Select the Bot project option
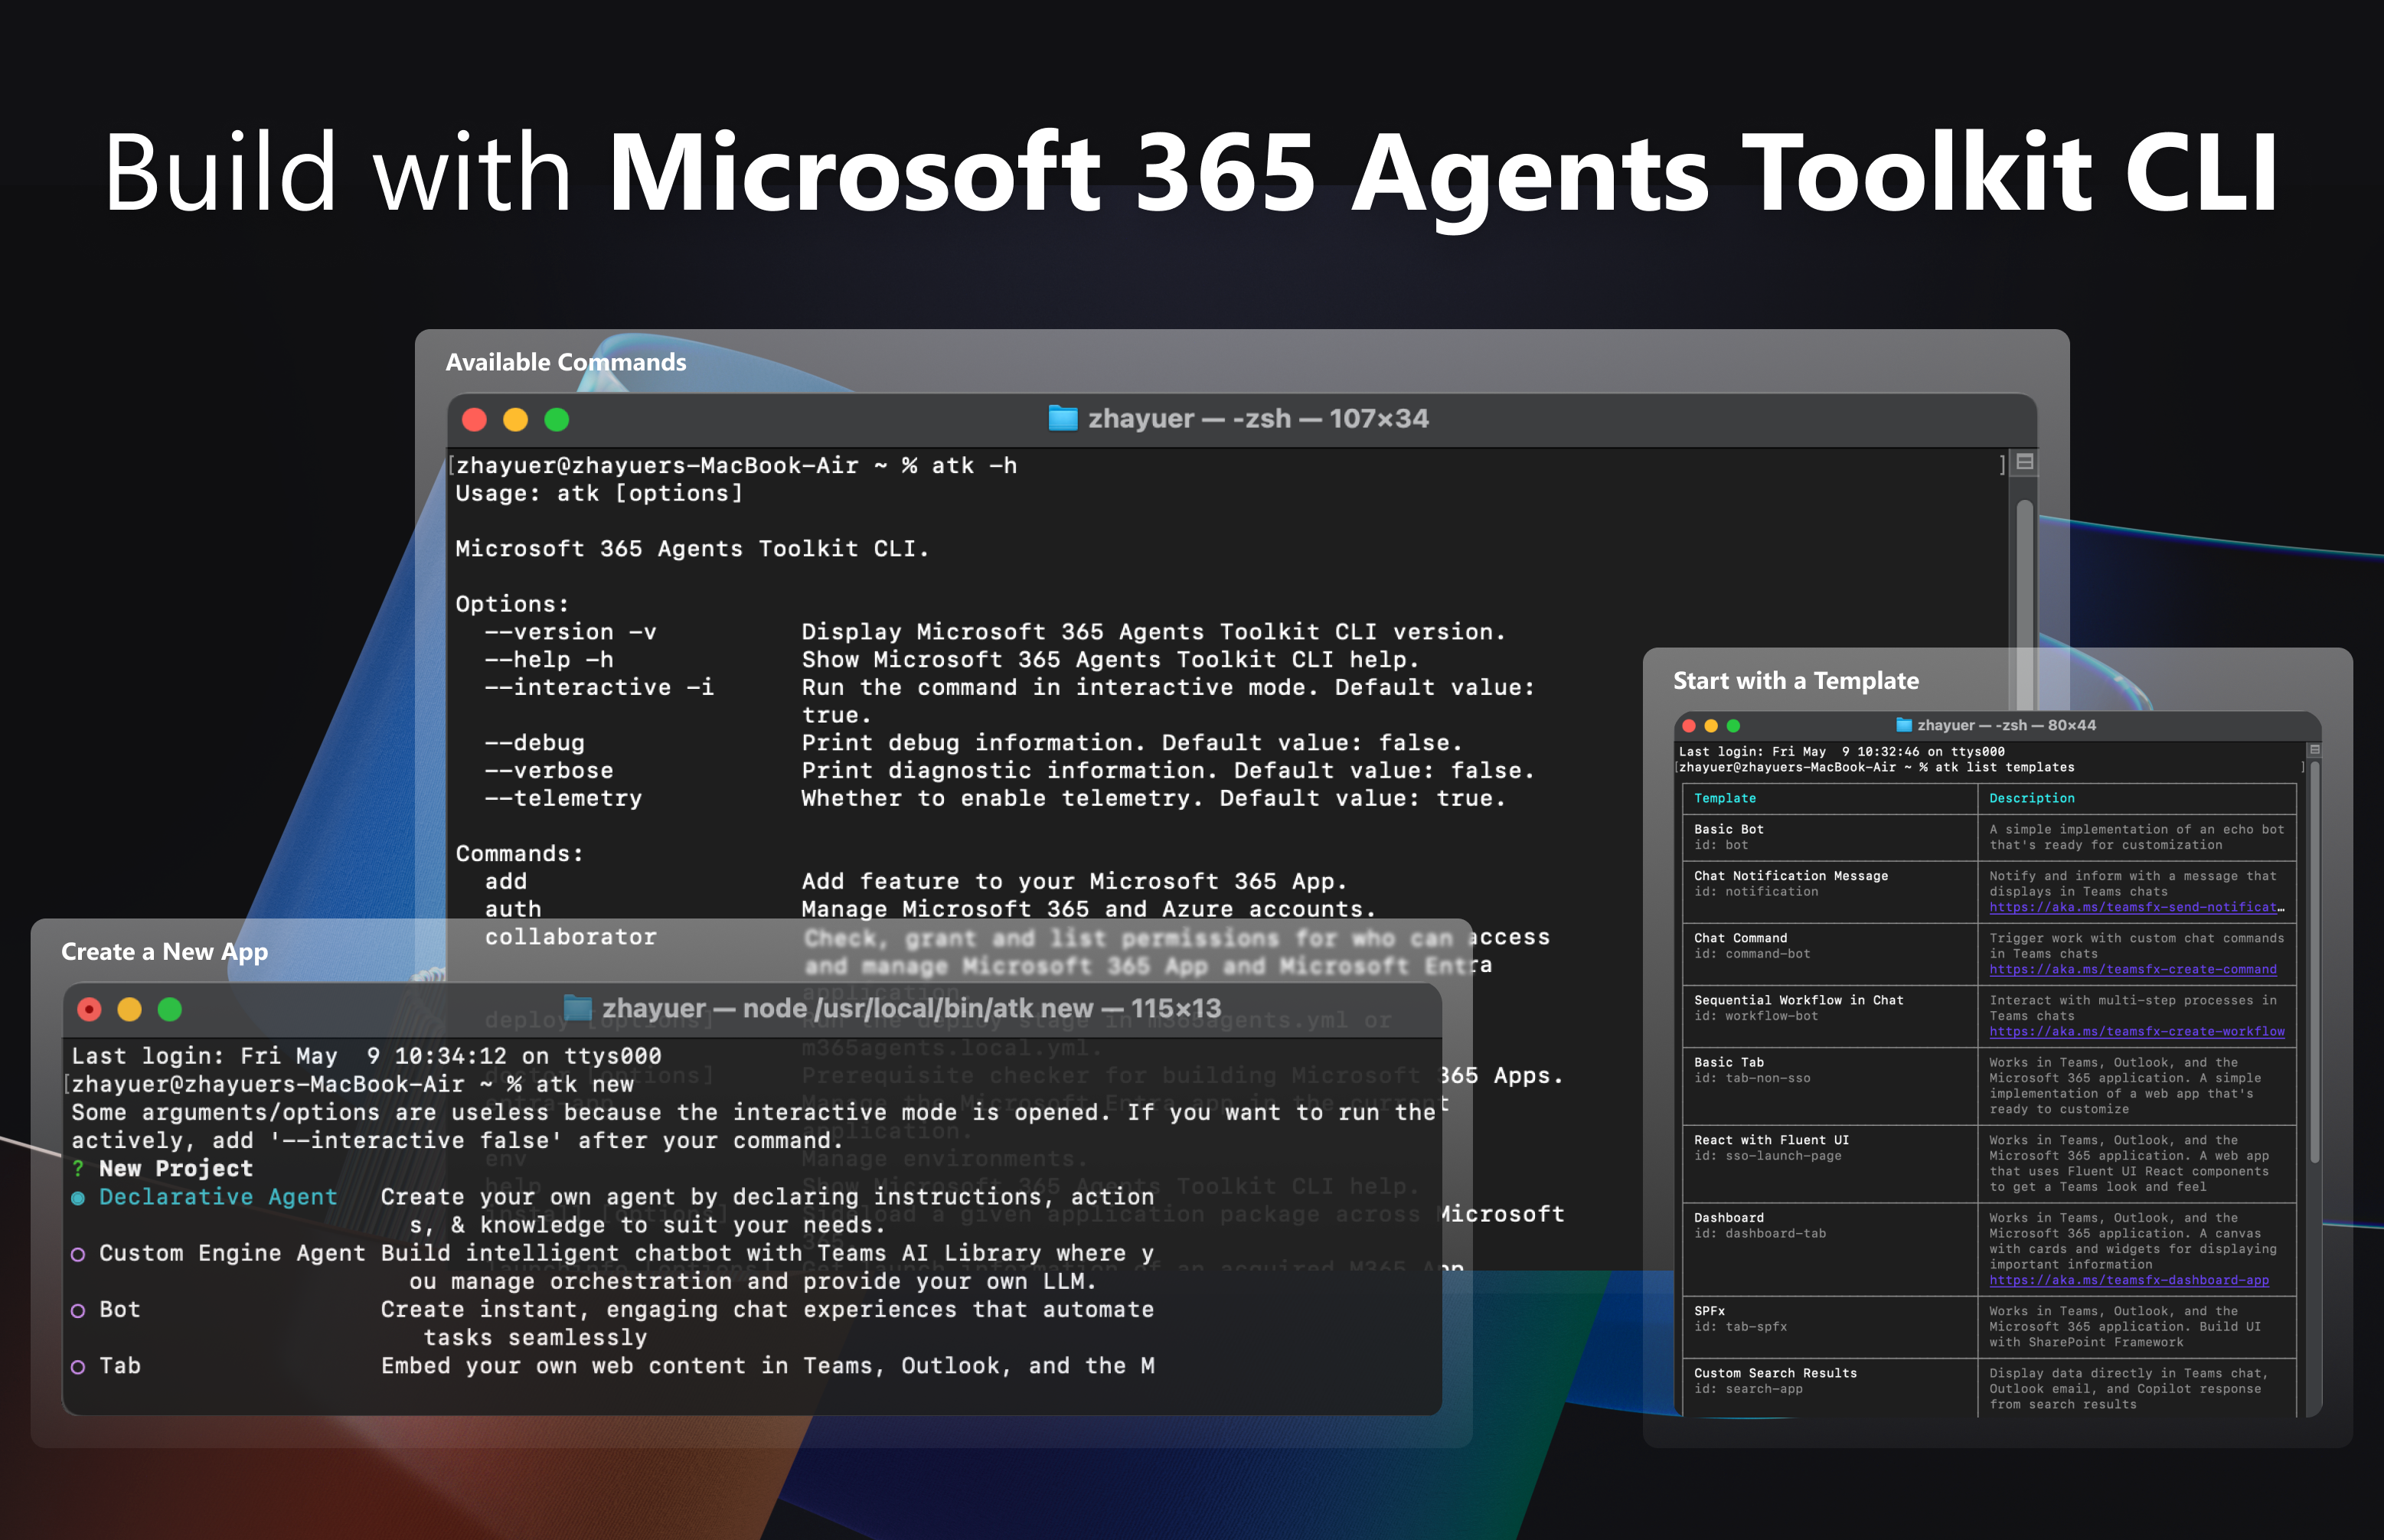Image resolution: width=2384 pixels, height=1540 pixels. [119, 1309]
